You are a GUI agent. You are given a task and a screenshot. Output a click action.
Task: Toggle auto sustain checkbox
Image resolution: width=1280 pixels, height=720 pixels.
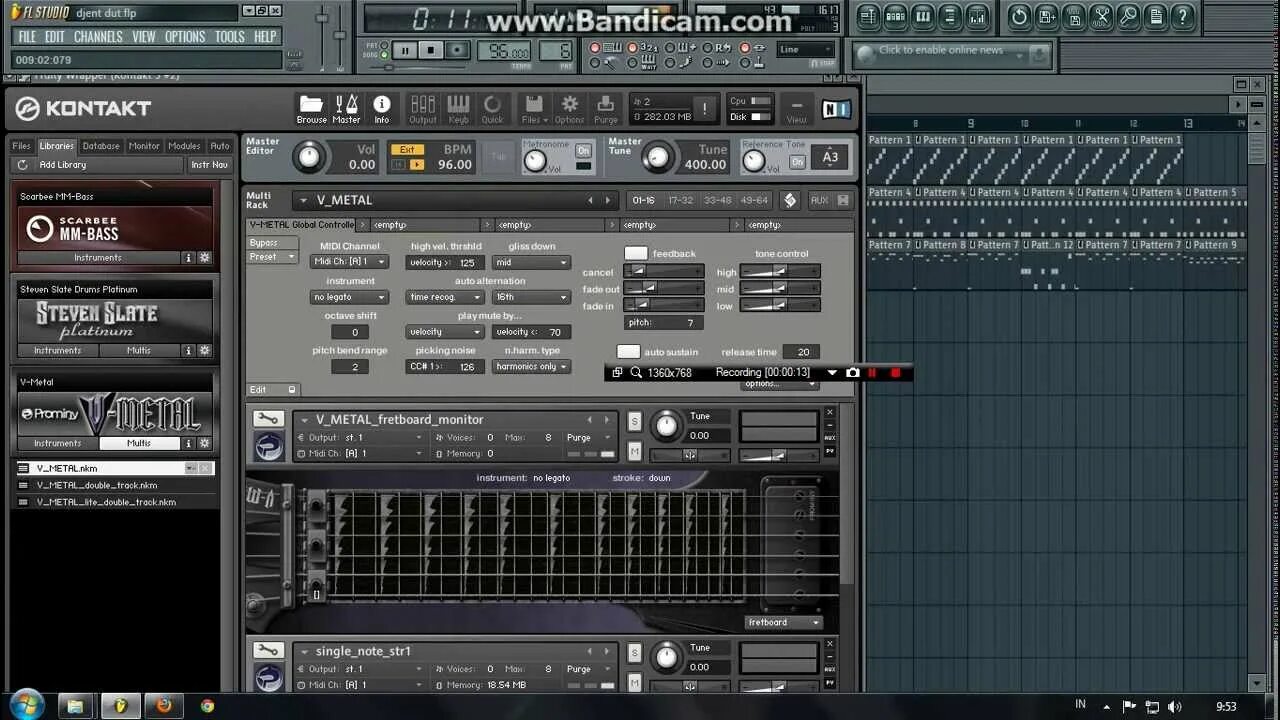628,352
